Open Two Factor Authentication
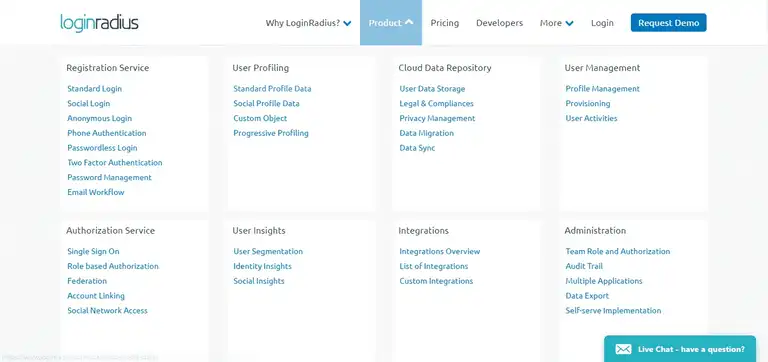 click(x=115, y=162)
